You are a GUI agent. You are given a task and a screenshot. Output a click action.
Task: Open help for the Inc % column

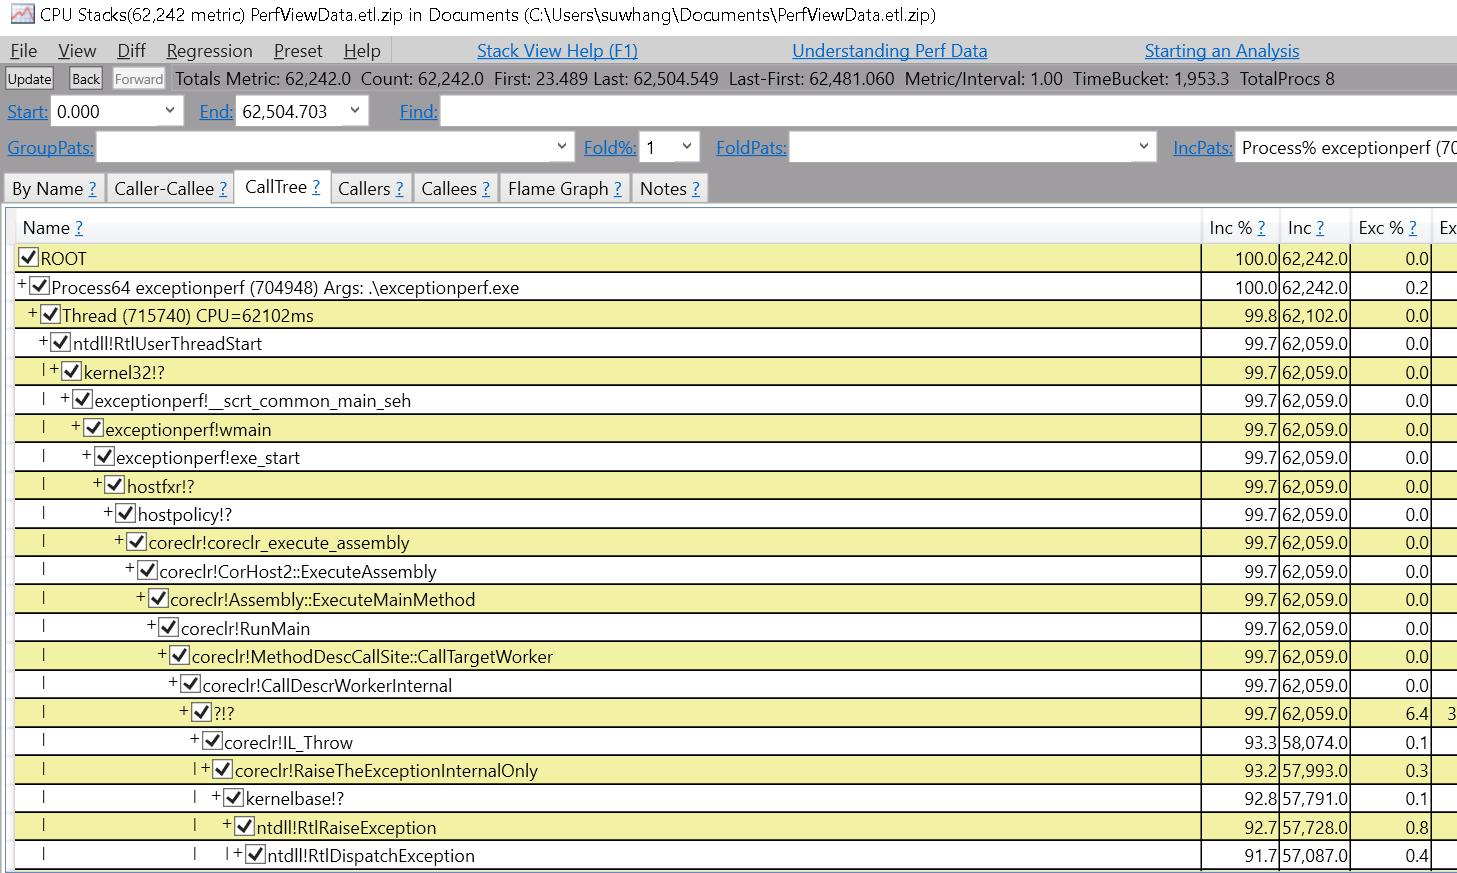[x=1262, y=228]
